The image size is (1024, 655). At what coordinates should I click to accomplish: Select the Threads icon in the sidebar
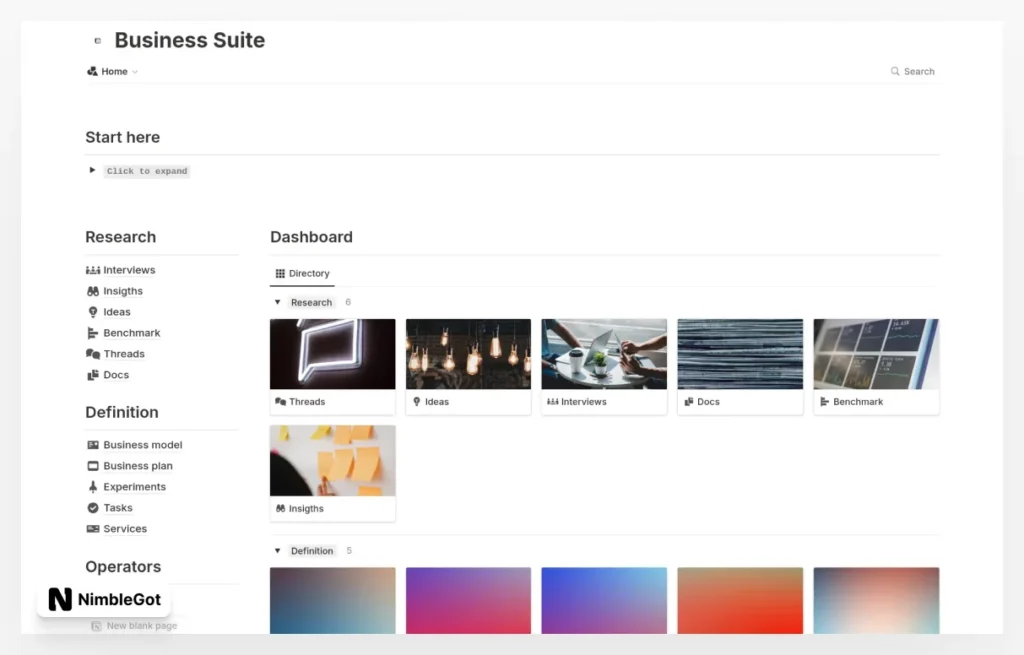click(x=93, y=354)
